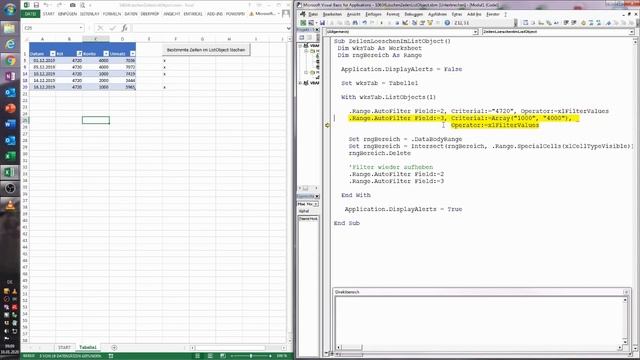640x360 pixels.
Task: Click the yellow execution arrow in code margin
Action: 327,125
